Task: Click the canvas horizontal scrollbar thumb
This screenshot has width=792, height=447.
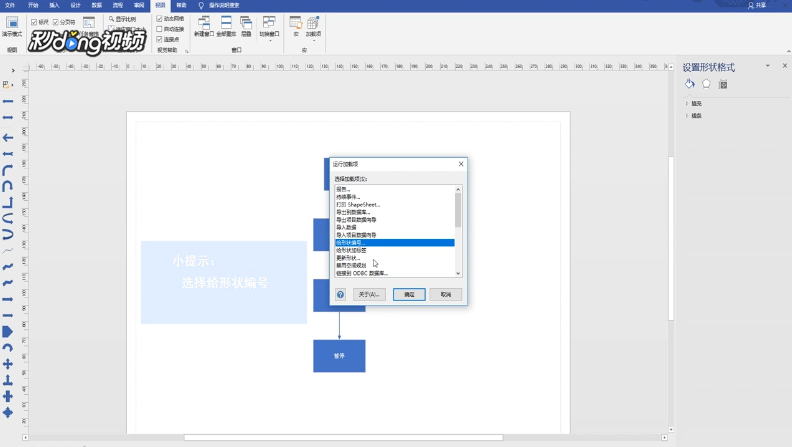Action: point(343,437)
